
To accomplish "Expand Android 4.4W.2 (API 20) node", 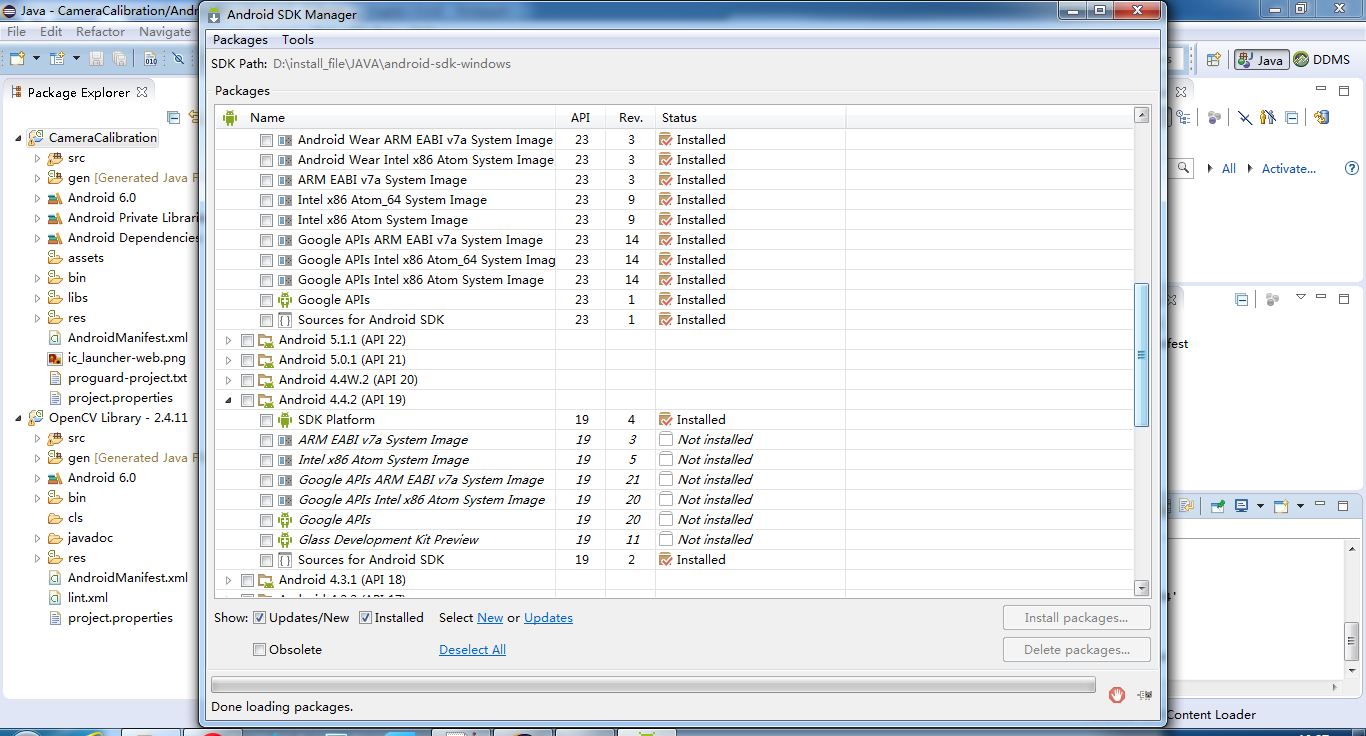I will click(x=228, y=380).
